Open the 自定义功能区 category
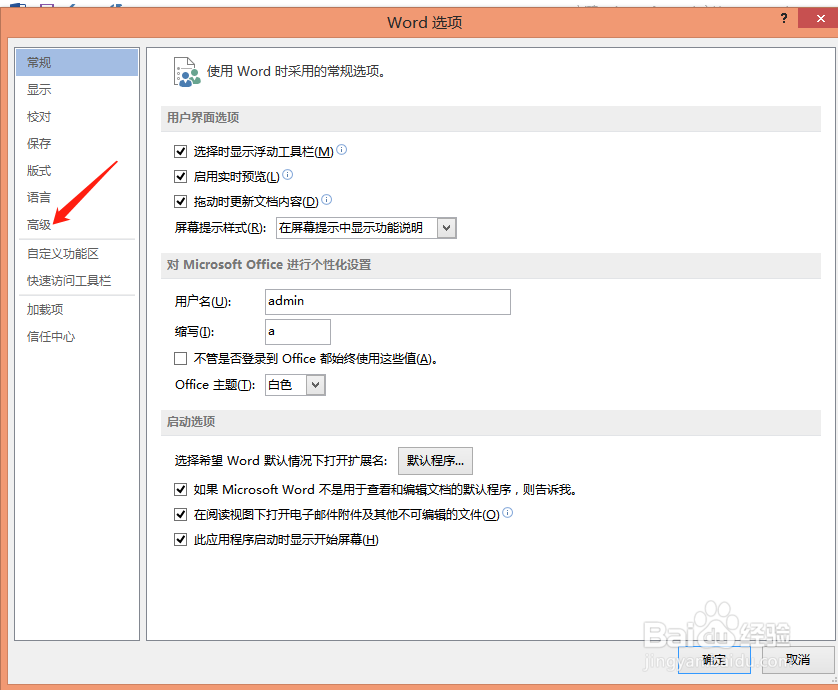The image size is (838, 690). click(x=77, y=254)
